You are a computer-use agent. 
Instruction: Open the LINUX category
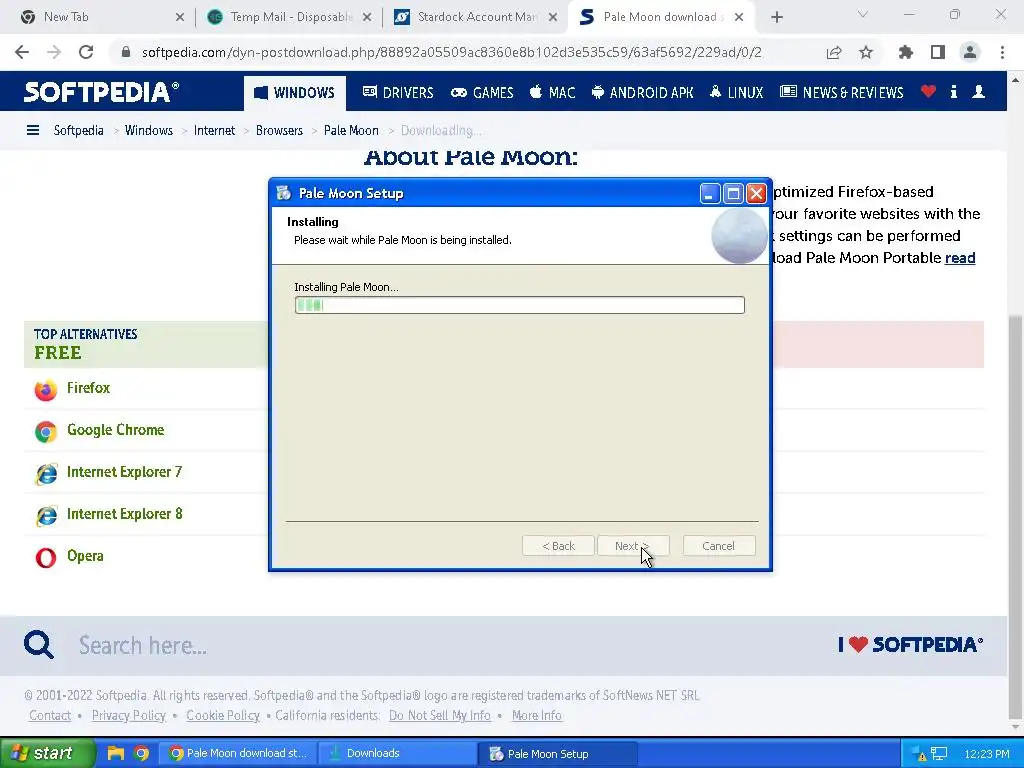736,92
